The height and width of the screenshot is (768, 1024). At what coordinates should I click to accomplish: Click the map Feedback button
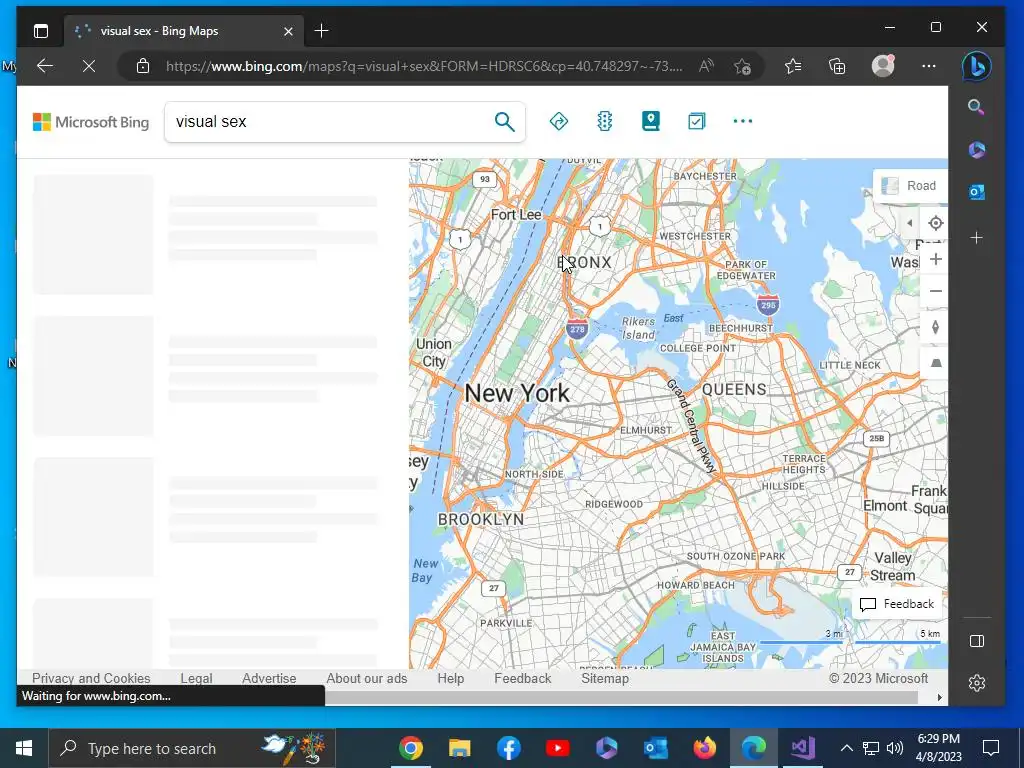pyautogui.click(x=897, y=604)
